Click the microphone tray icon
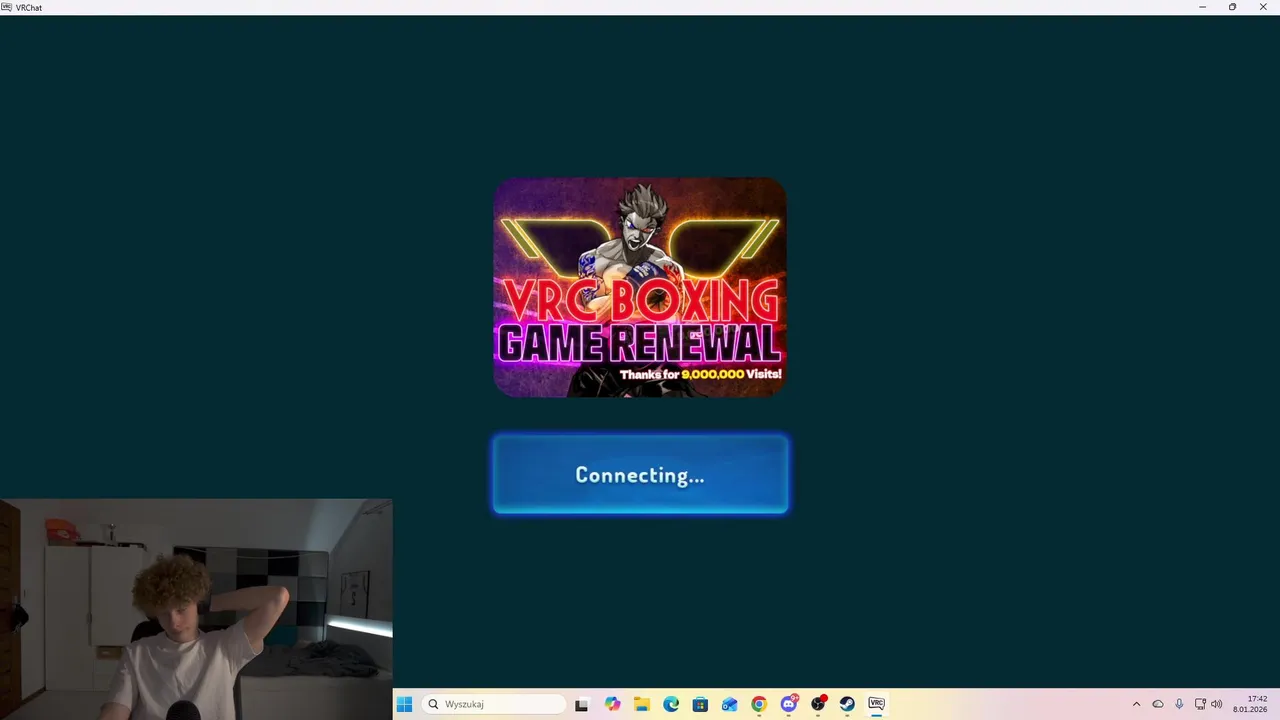1280x720 pixels. coord(1179,704)
